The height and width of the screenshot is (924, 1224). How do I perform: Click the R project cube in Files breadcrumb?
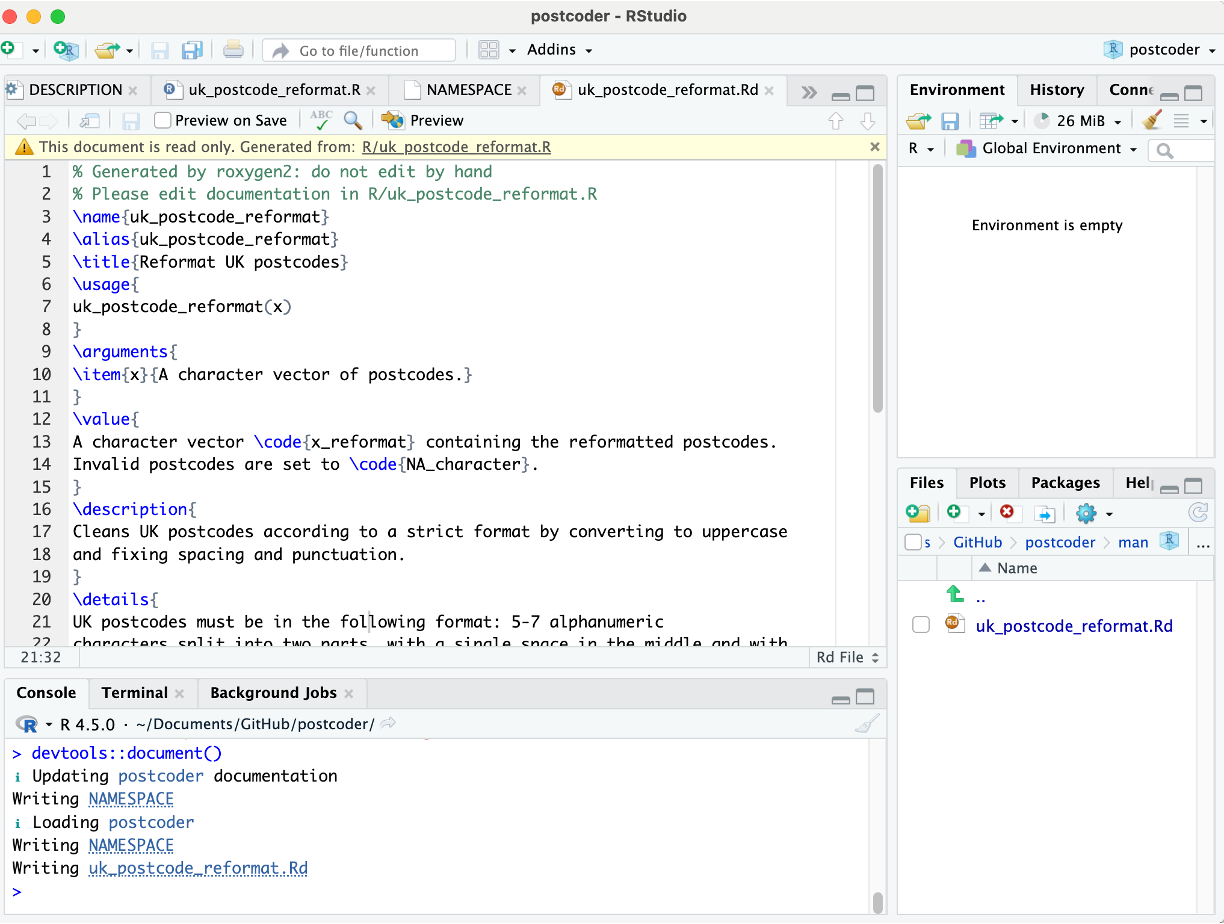coord(1169,541)
